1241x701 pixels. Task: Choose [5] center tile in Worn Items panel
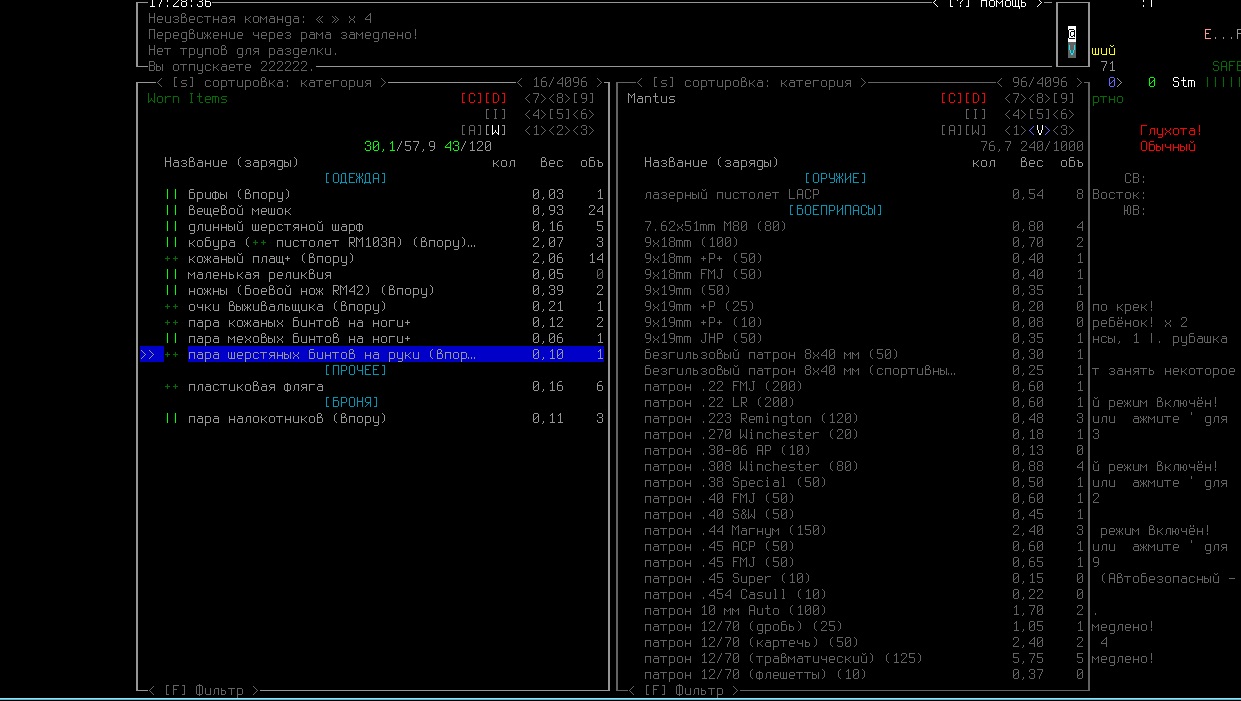(560, 115)
